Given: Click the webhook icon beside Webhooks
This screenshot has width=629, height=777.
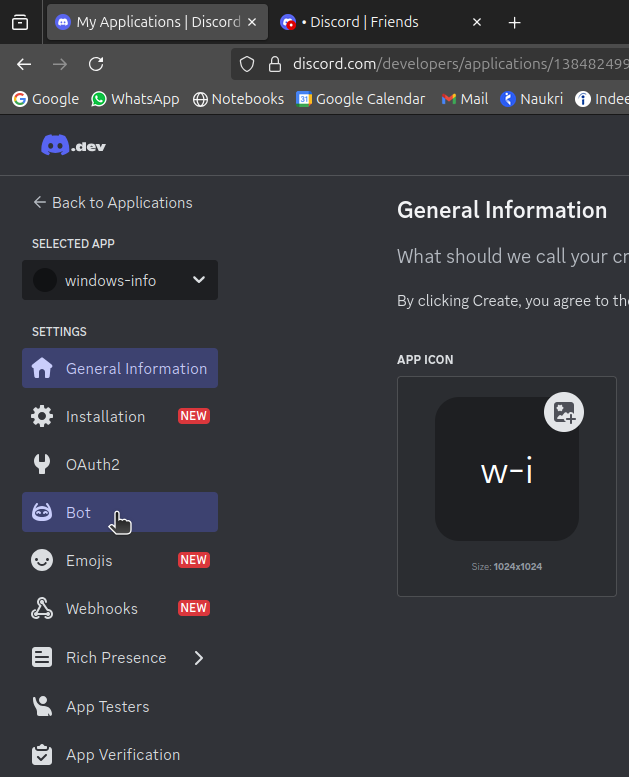Looking at the screenshot, I should (x=42, y=608).
